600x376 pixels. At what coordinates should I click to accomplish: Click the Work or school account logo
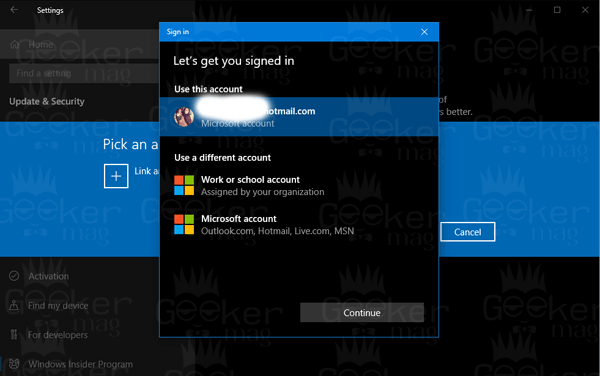(x=184, y=186)
